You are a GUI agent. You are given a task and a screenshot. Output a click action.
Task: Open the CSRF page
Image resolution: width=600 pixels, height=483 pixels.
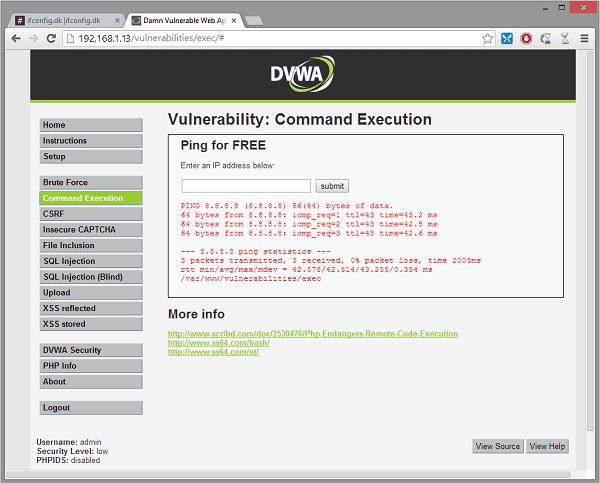pos(91,214)
